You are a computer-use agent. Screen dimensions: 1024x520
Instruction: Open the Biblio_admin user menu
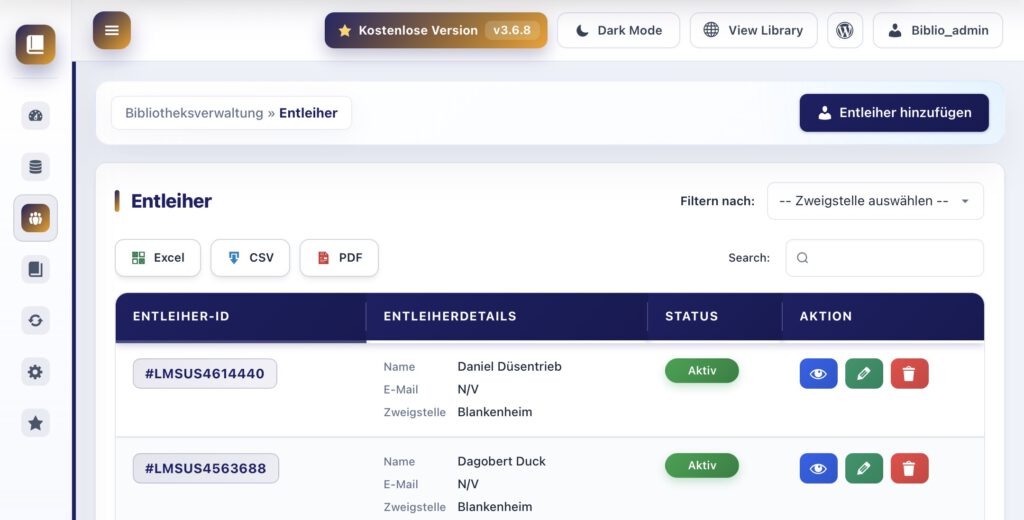pos(938,30)
